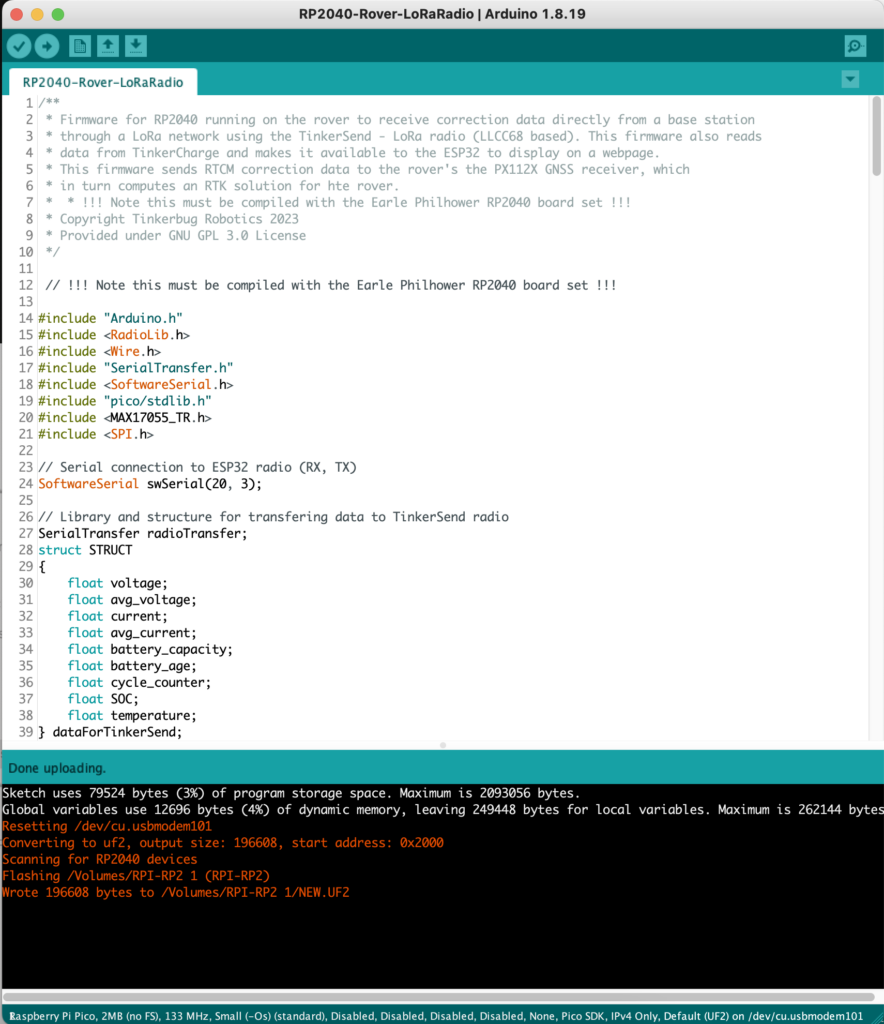
Task: Click the 'struct STRUCT' line
Action: click(x=85, y=550)
